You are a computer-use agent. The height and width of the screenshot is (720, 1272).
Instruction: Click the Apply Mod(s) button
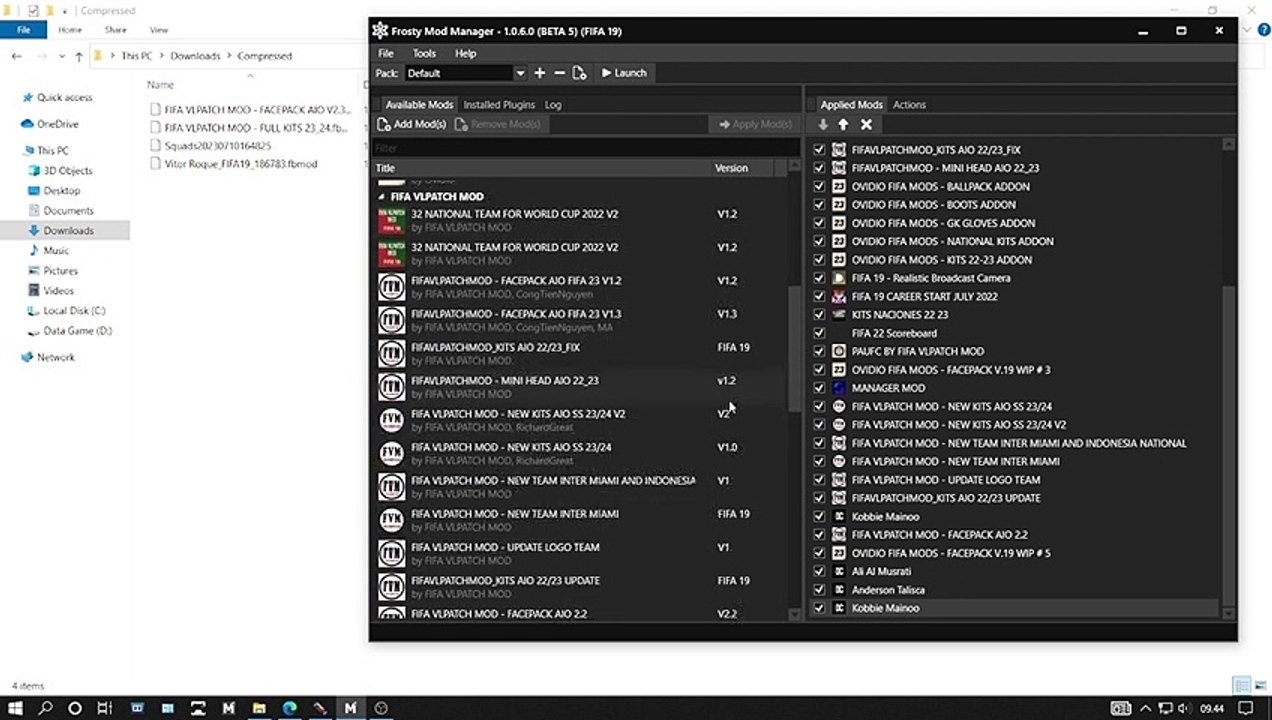tap(754, 124)
